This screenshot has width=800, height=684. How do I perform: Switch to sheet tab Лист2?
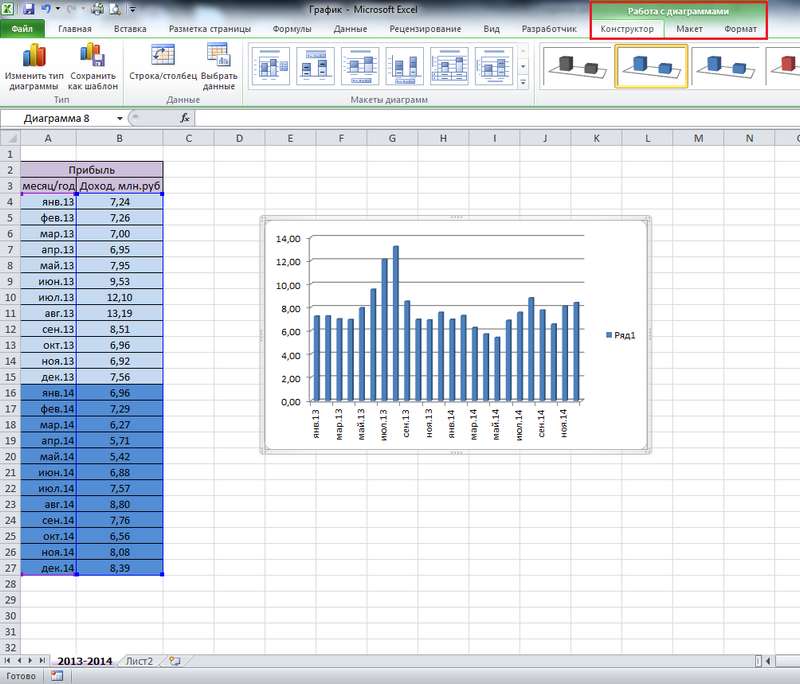click(139, 661)
